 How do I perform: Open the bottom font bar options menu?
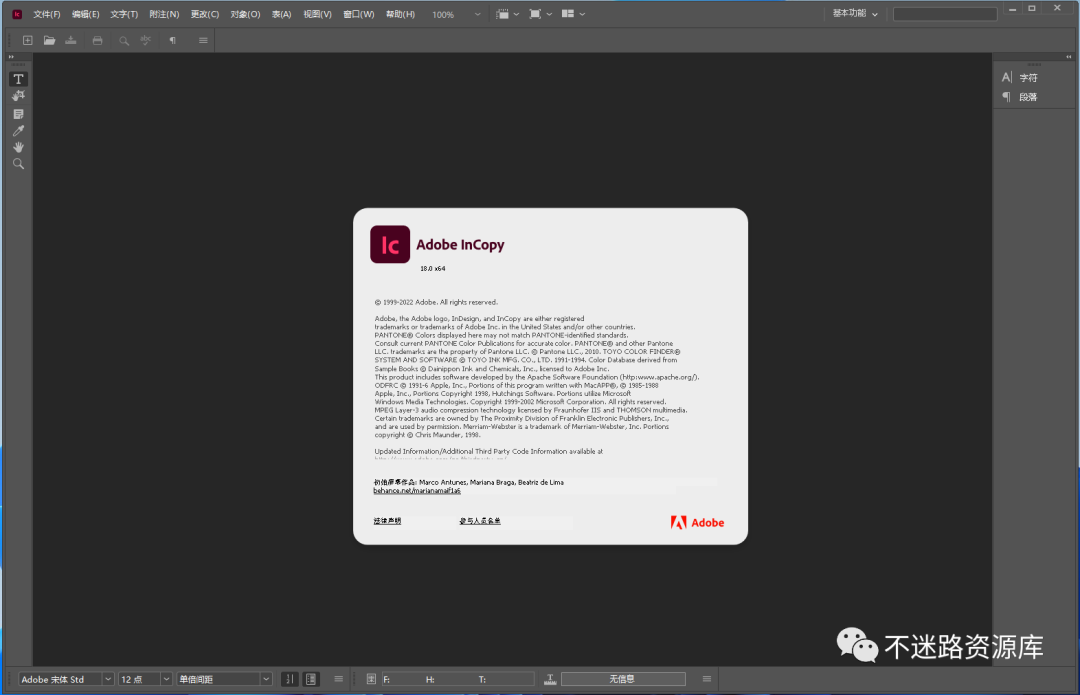[x=338, y=679]
